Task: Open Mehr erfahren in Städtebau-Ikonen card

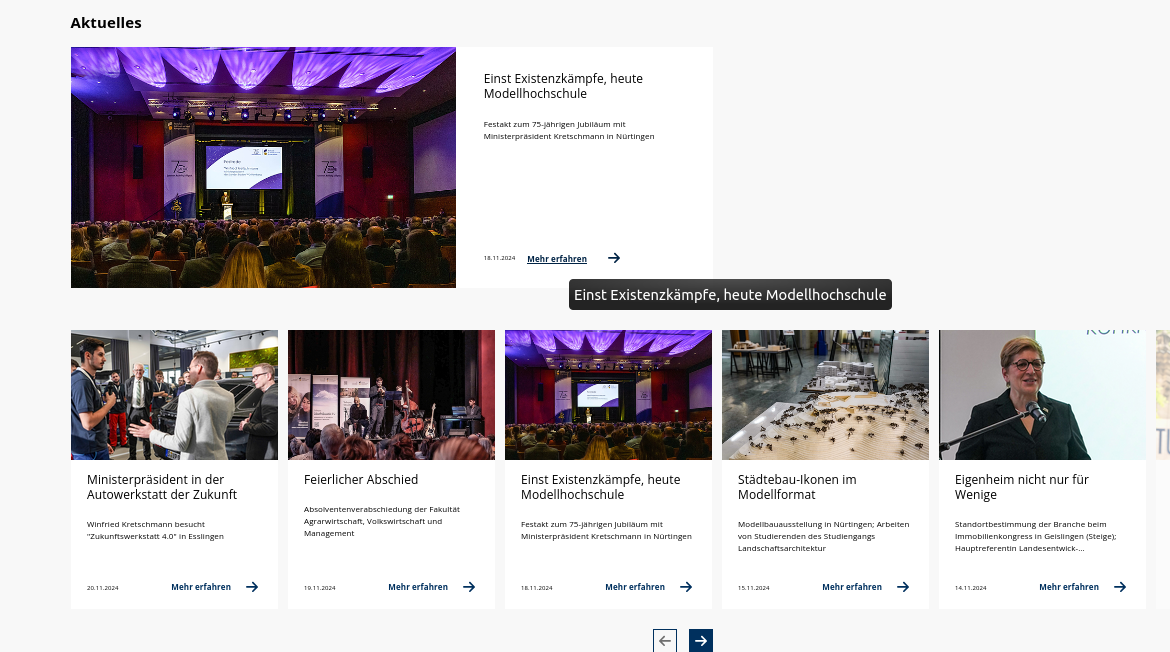Action: [852, 587]
